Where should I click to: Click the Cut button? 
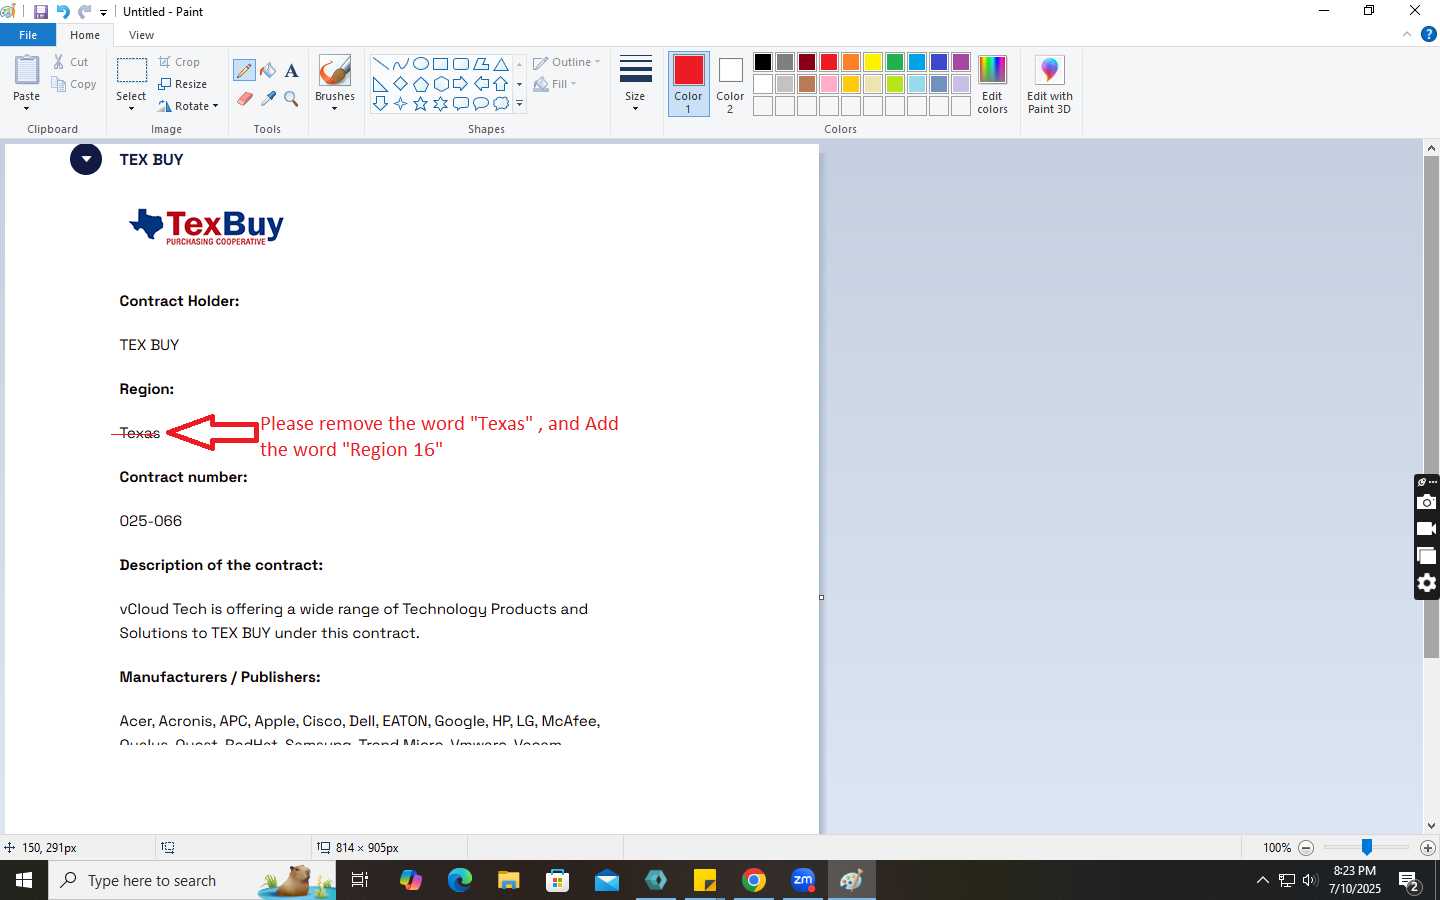pos(71,62)
